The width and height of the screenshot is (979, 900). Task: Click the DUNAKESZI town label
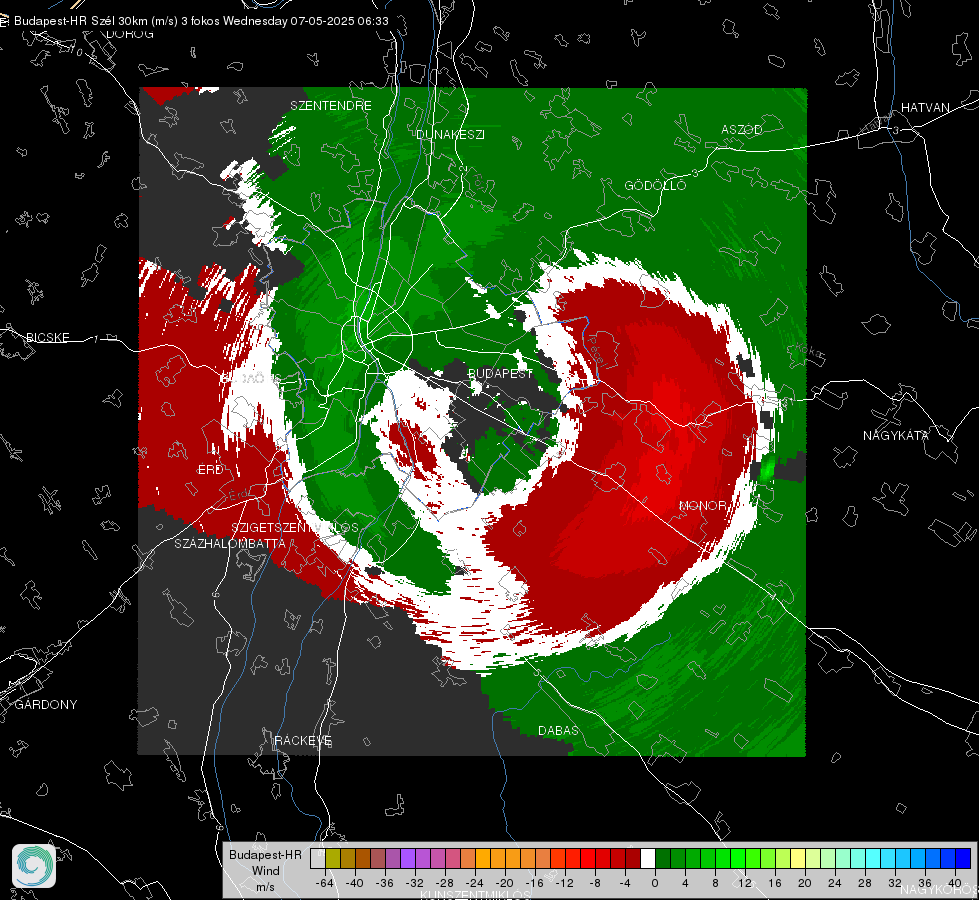point(450,134)
